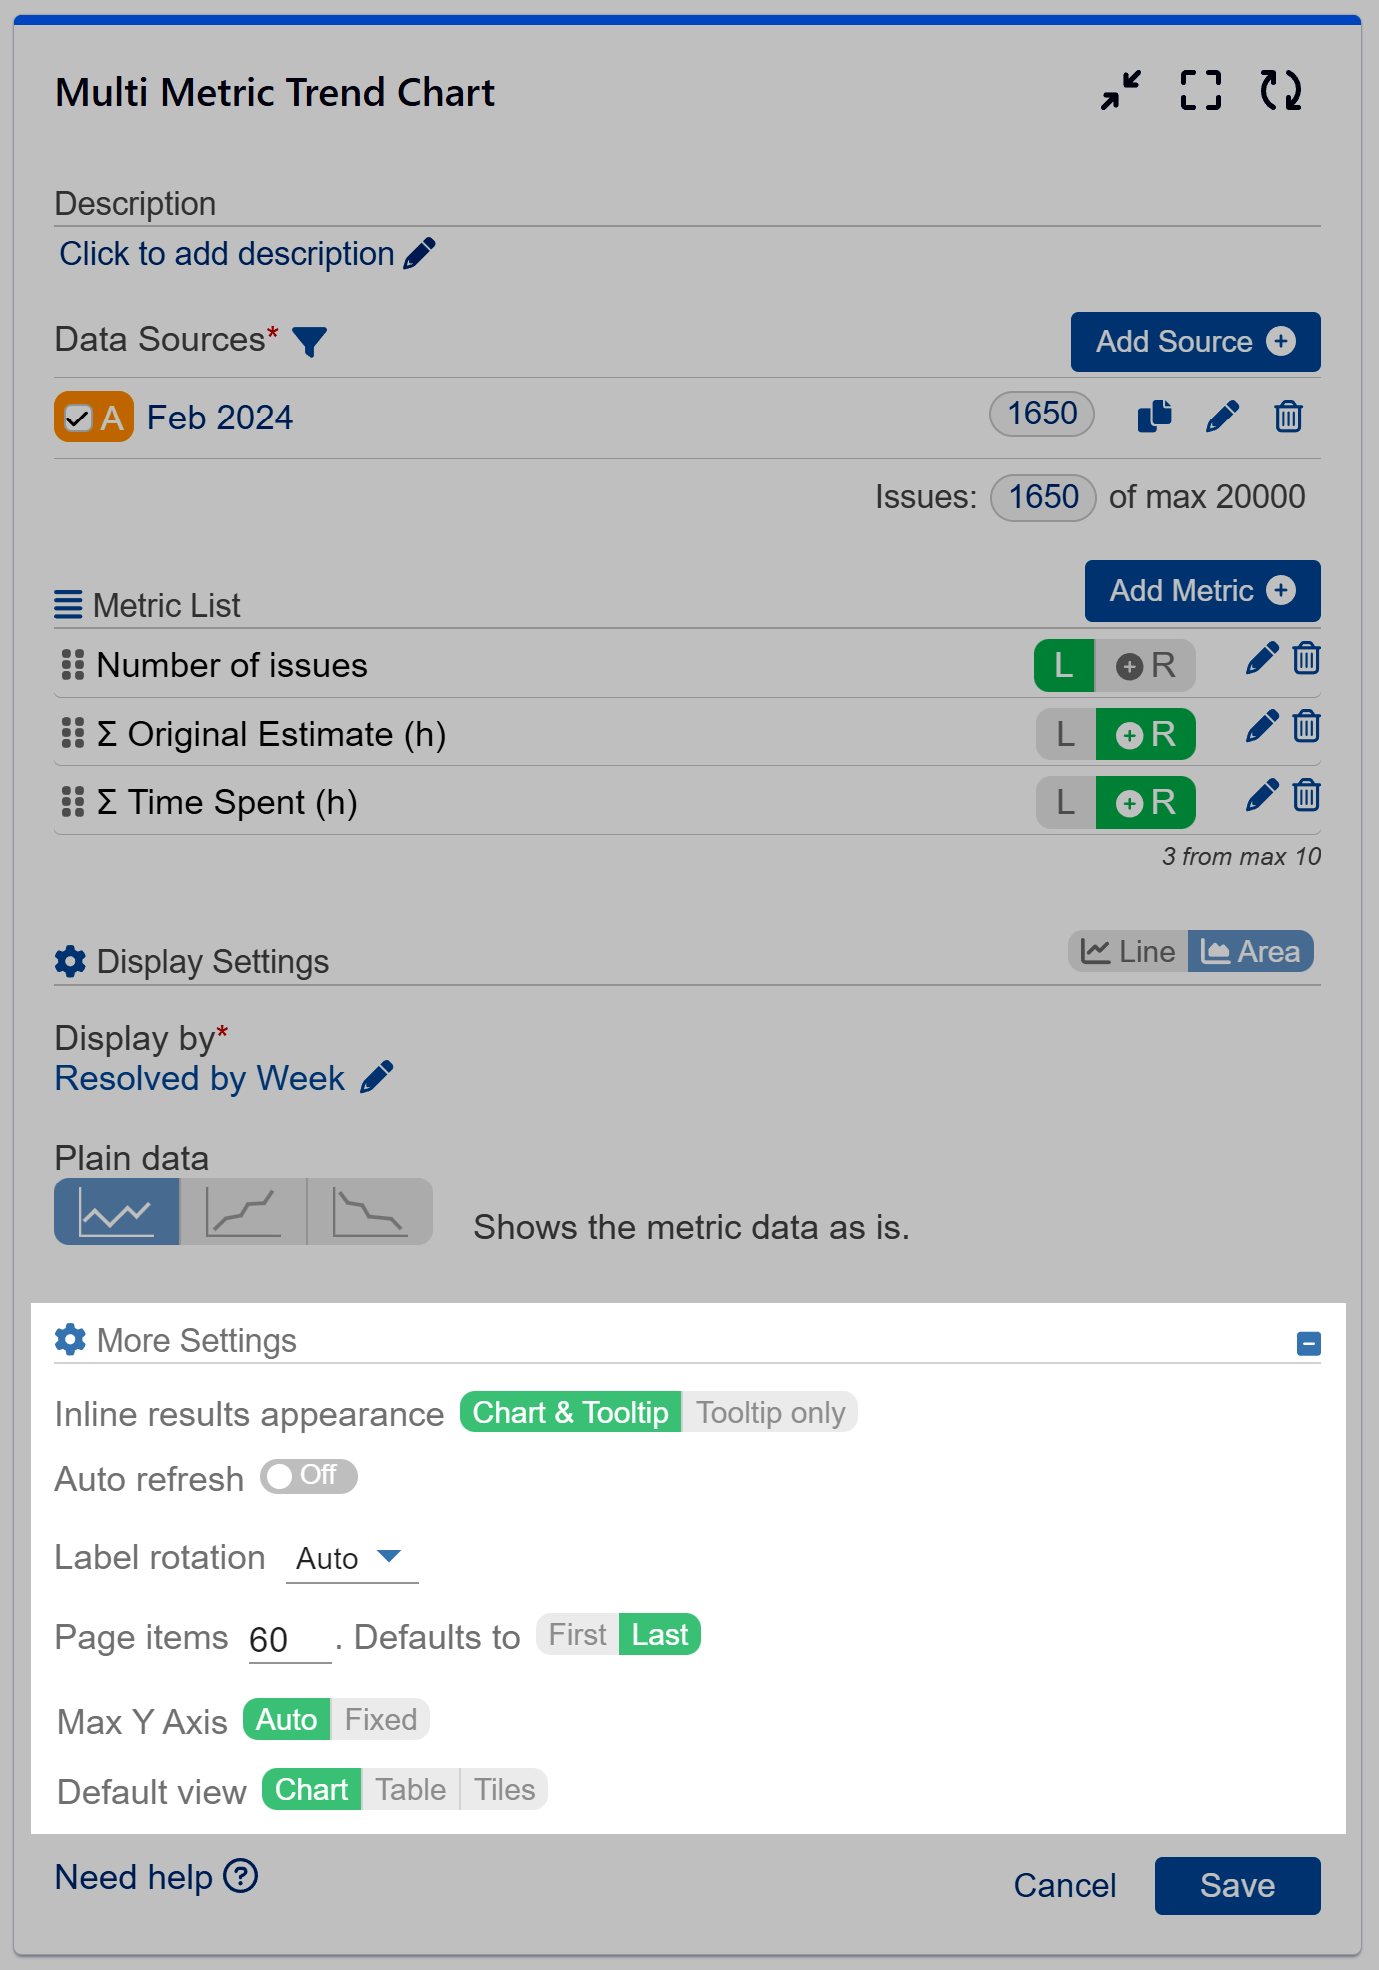Switch chart style to Line
The width and height of the screenshot is (1379, 1970).
tap(1128, 951)
